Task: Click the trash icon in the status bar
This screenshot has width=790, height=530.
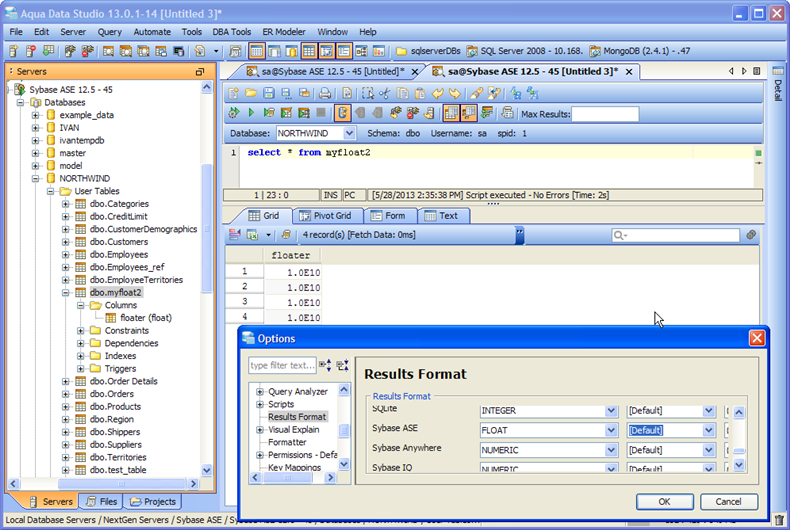Action: (779, 520)
